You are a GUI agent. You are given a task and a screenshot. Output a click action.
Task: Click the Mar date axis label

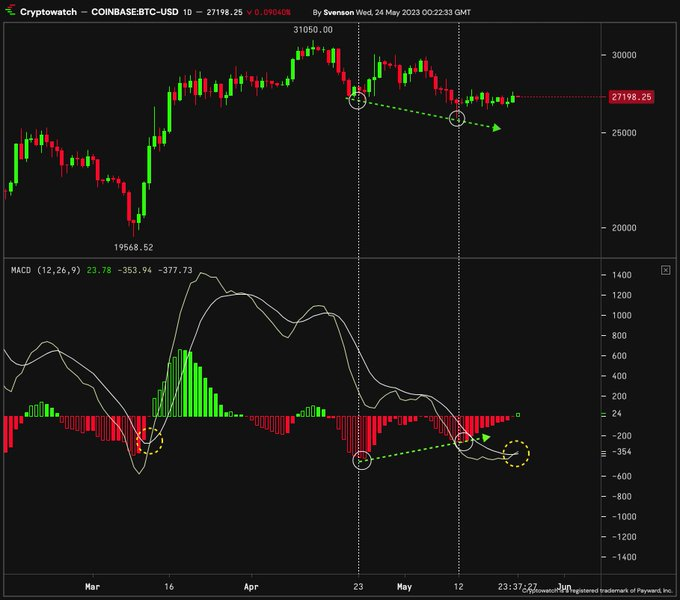92,587
